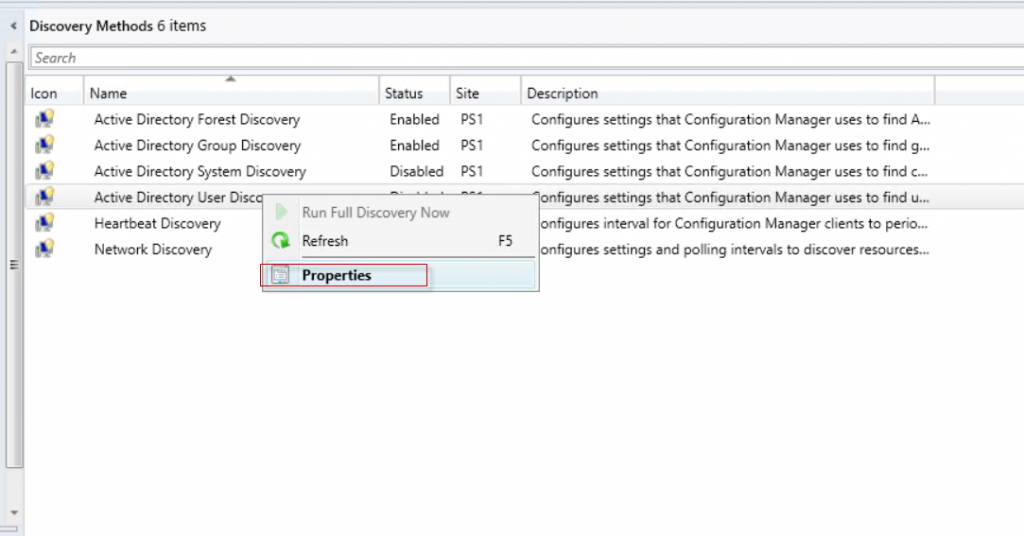Click the Active Directory Forest Discovery row icon
The height and width of the screenshot is (536, 1024).
[x=44, y=119]
